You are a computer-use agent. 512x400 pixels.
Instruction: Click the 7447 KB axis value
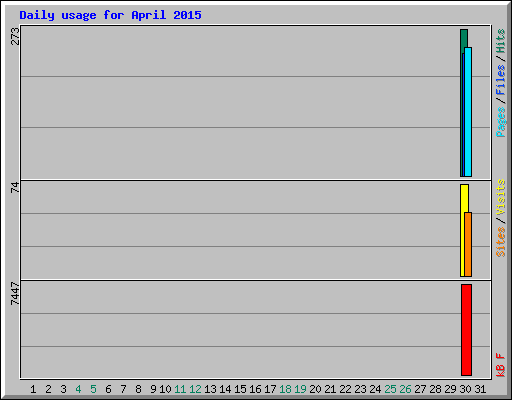point(15,294)
